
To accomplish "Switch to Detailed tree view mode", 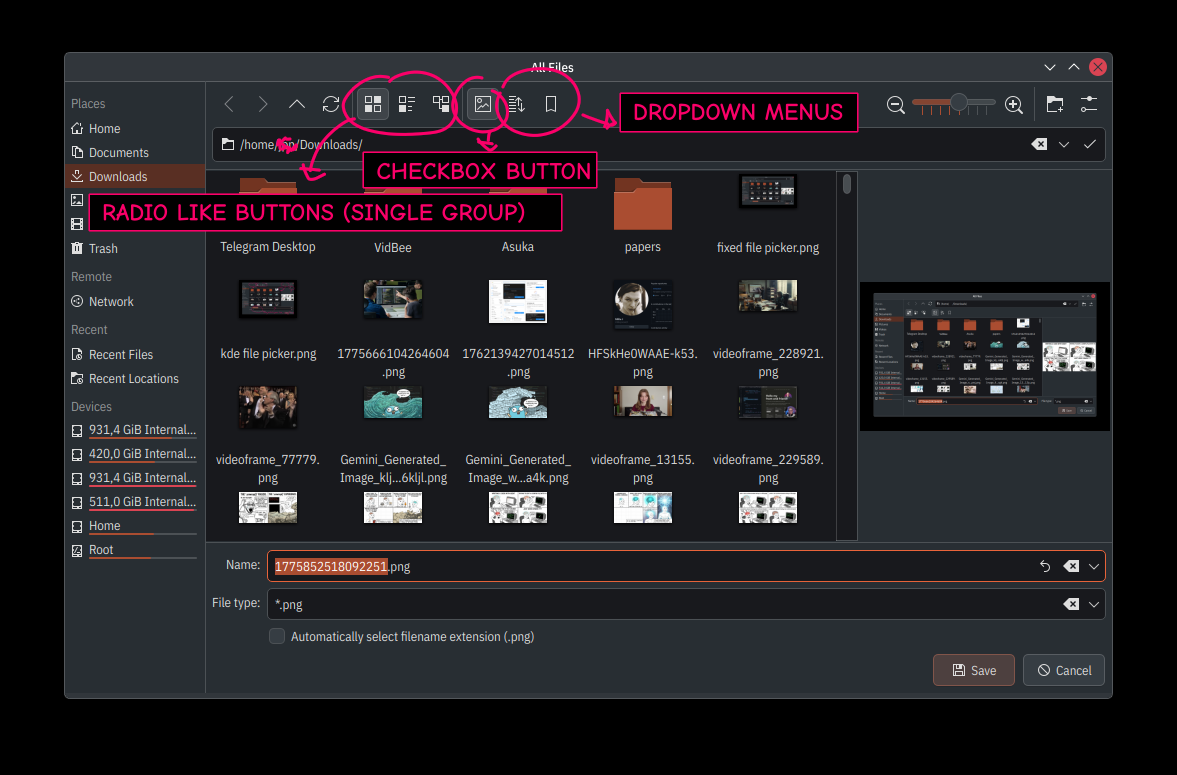I will [441, 104].
